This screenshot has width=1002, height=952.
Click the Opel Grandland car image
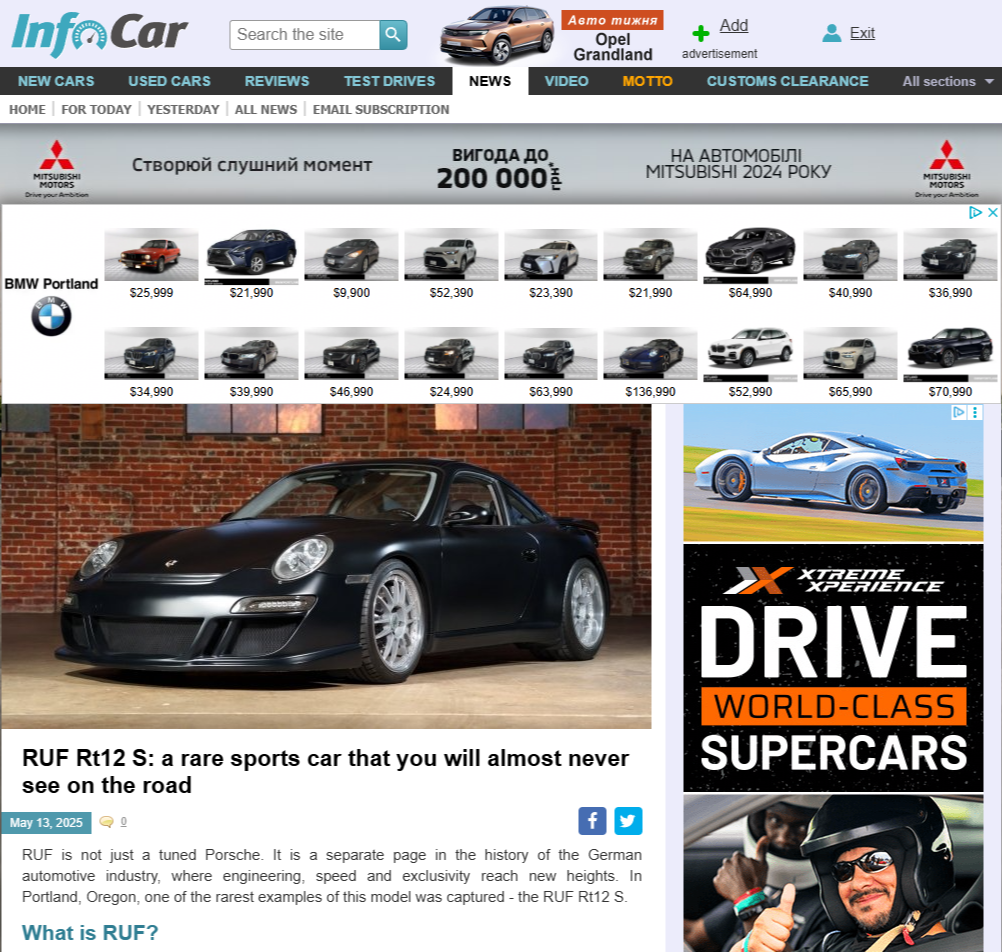click(x=497, y=35)
